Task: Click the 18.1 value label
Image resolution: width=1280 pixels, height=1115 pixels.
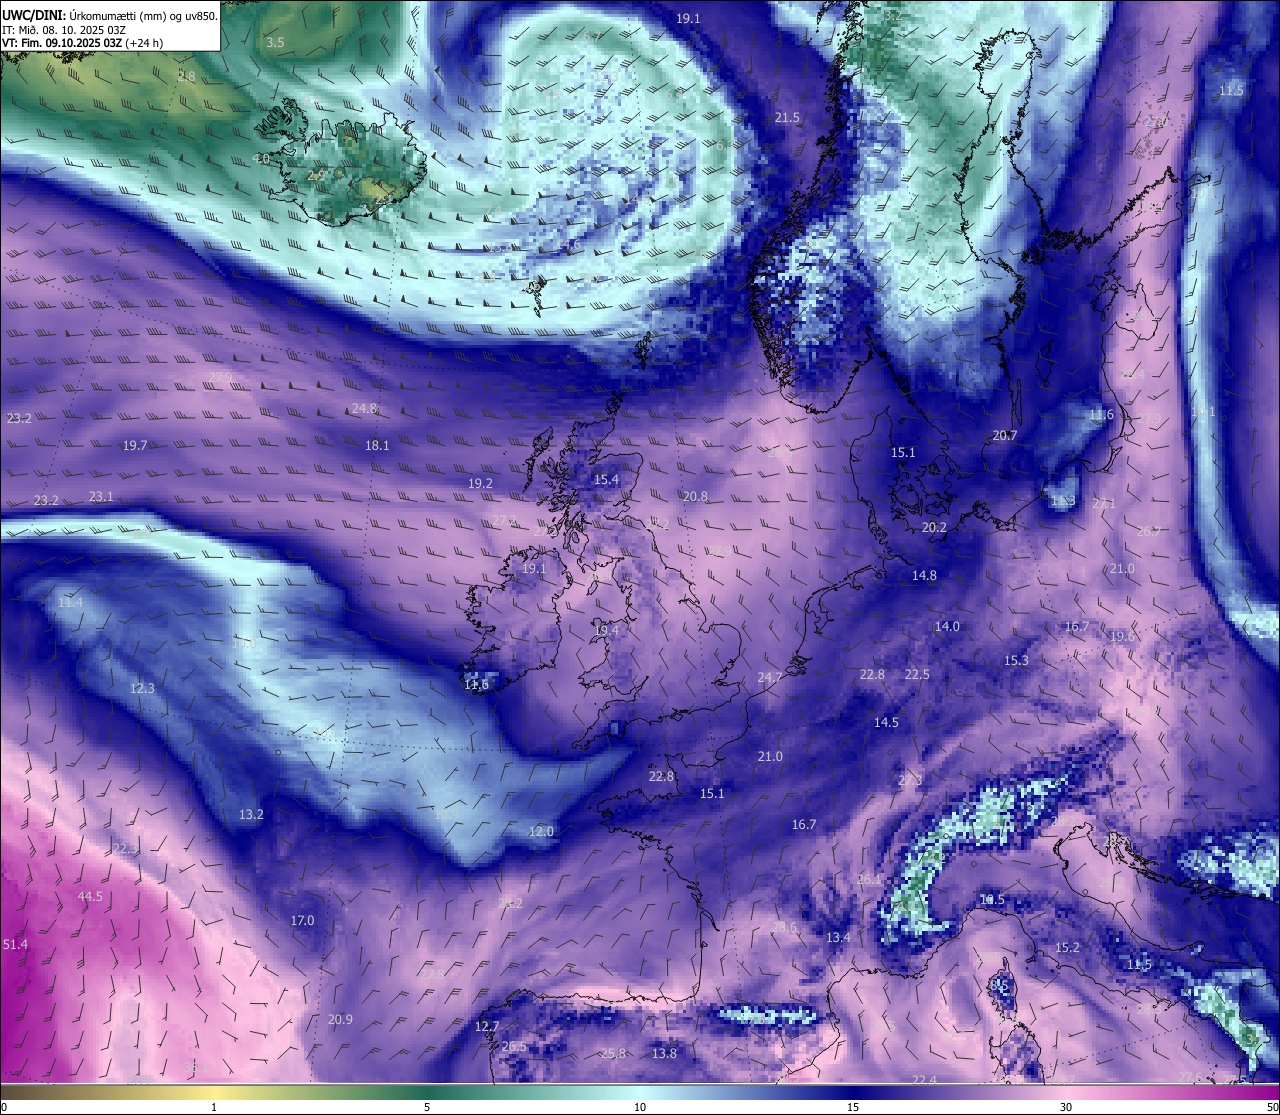Action: [x=377, y=445]
